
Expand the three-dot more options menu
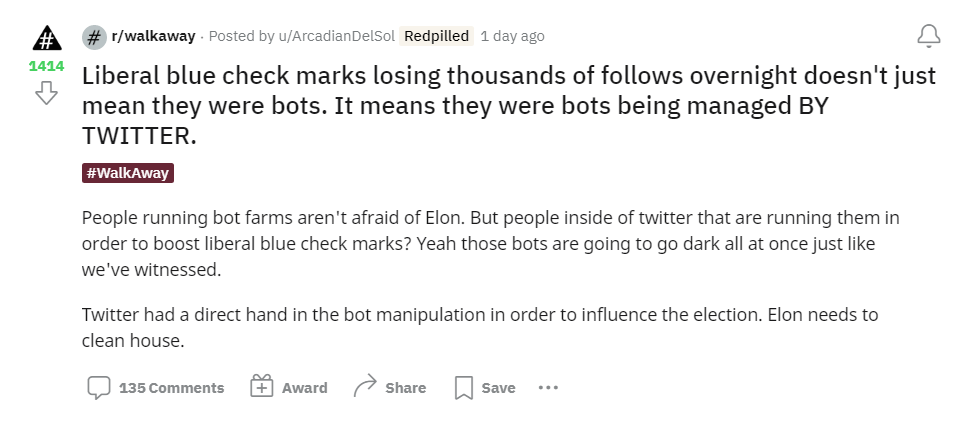pyautogui.click(x=548, y=387)
